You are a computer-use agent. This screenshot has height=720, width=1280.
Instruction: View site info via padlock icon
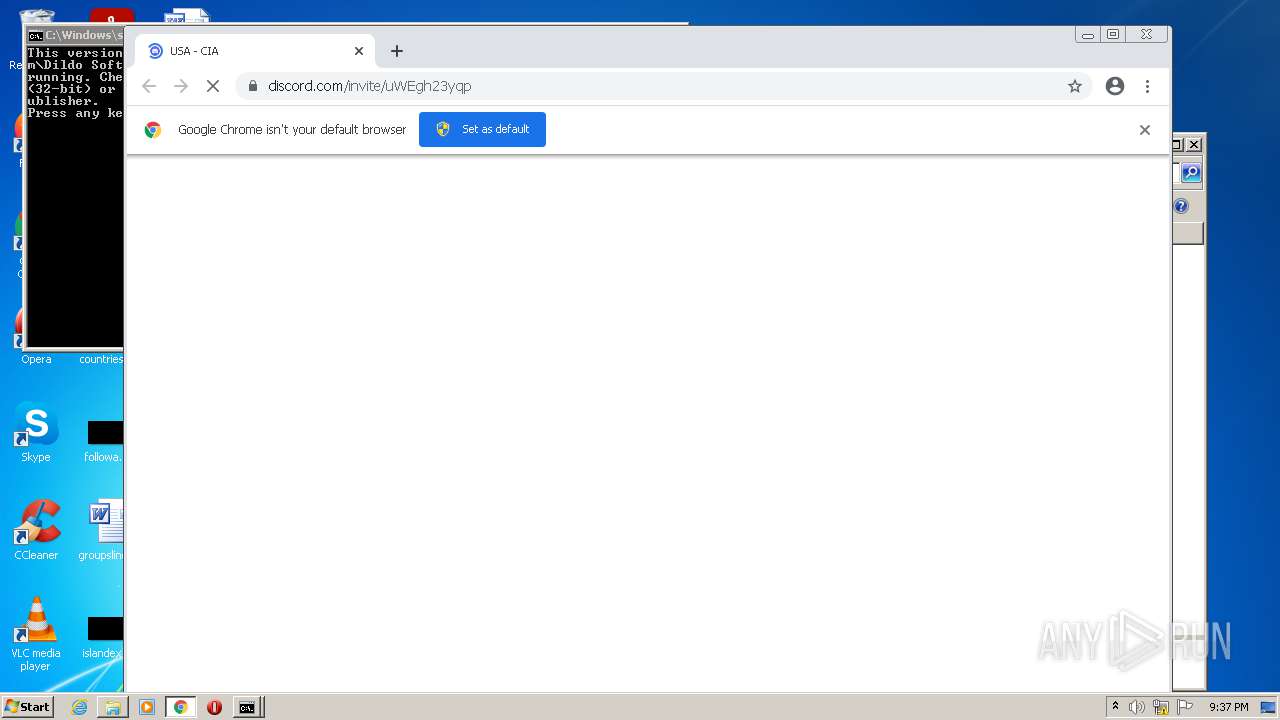[252, 86]
